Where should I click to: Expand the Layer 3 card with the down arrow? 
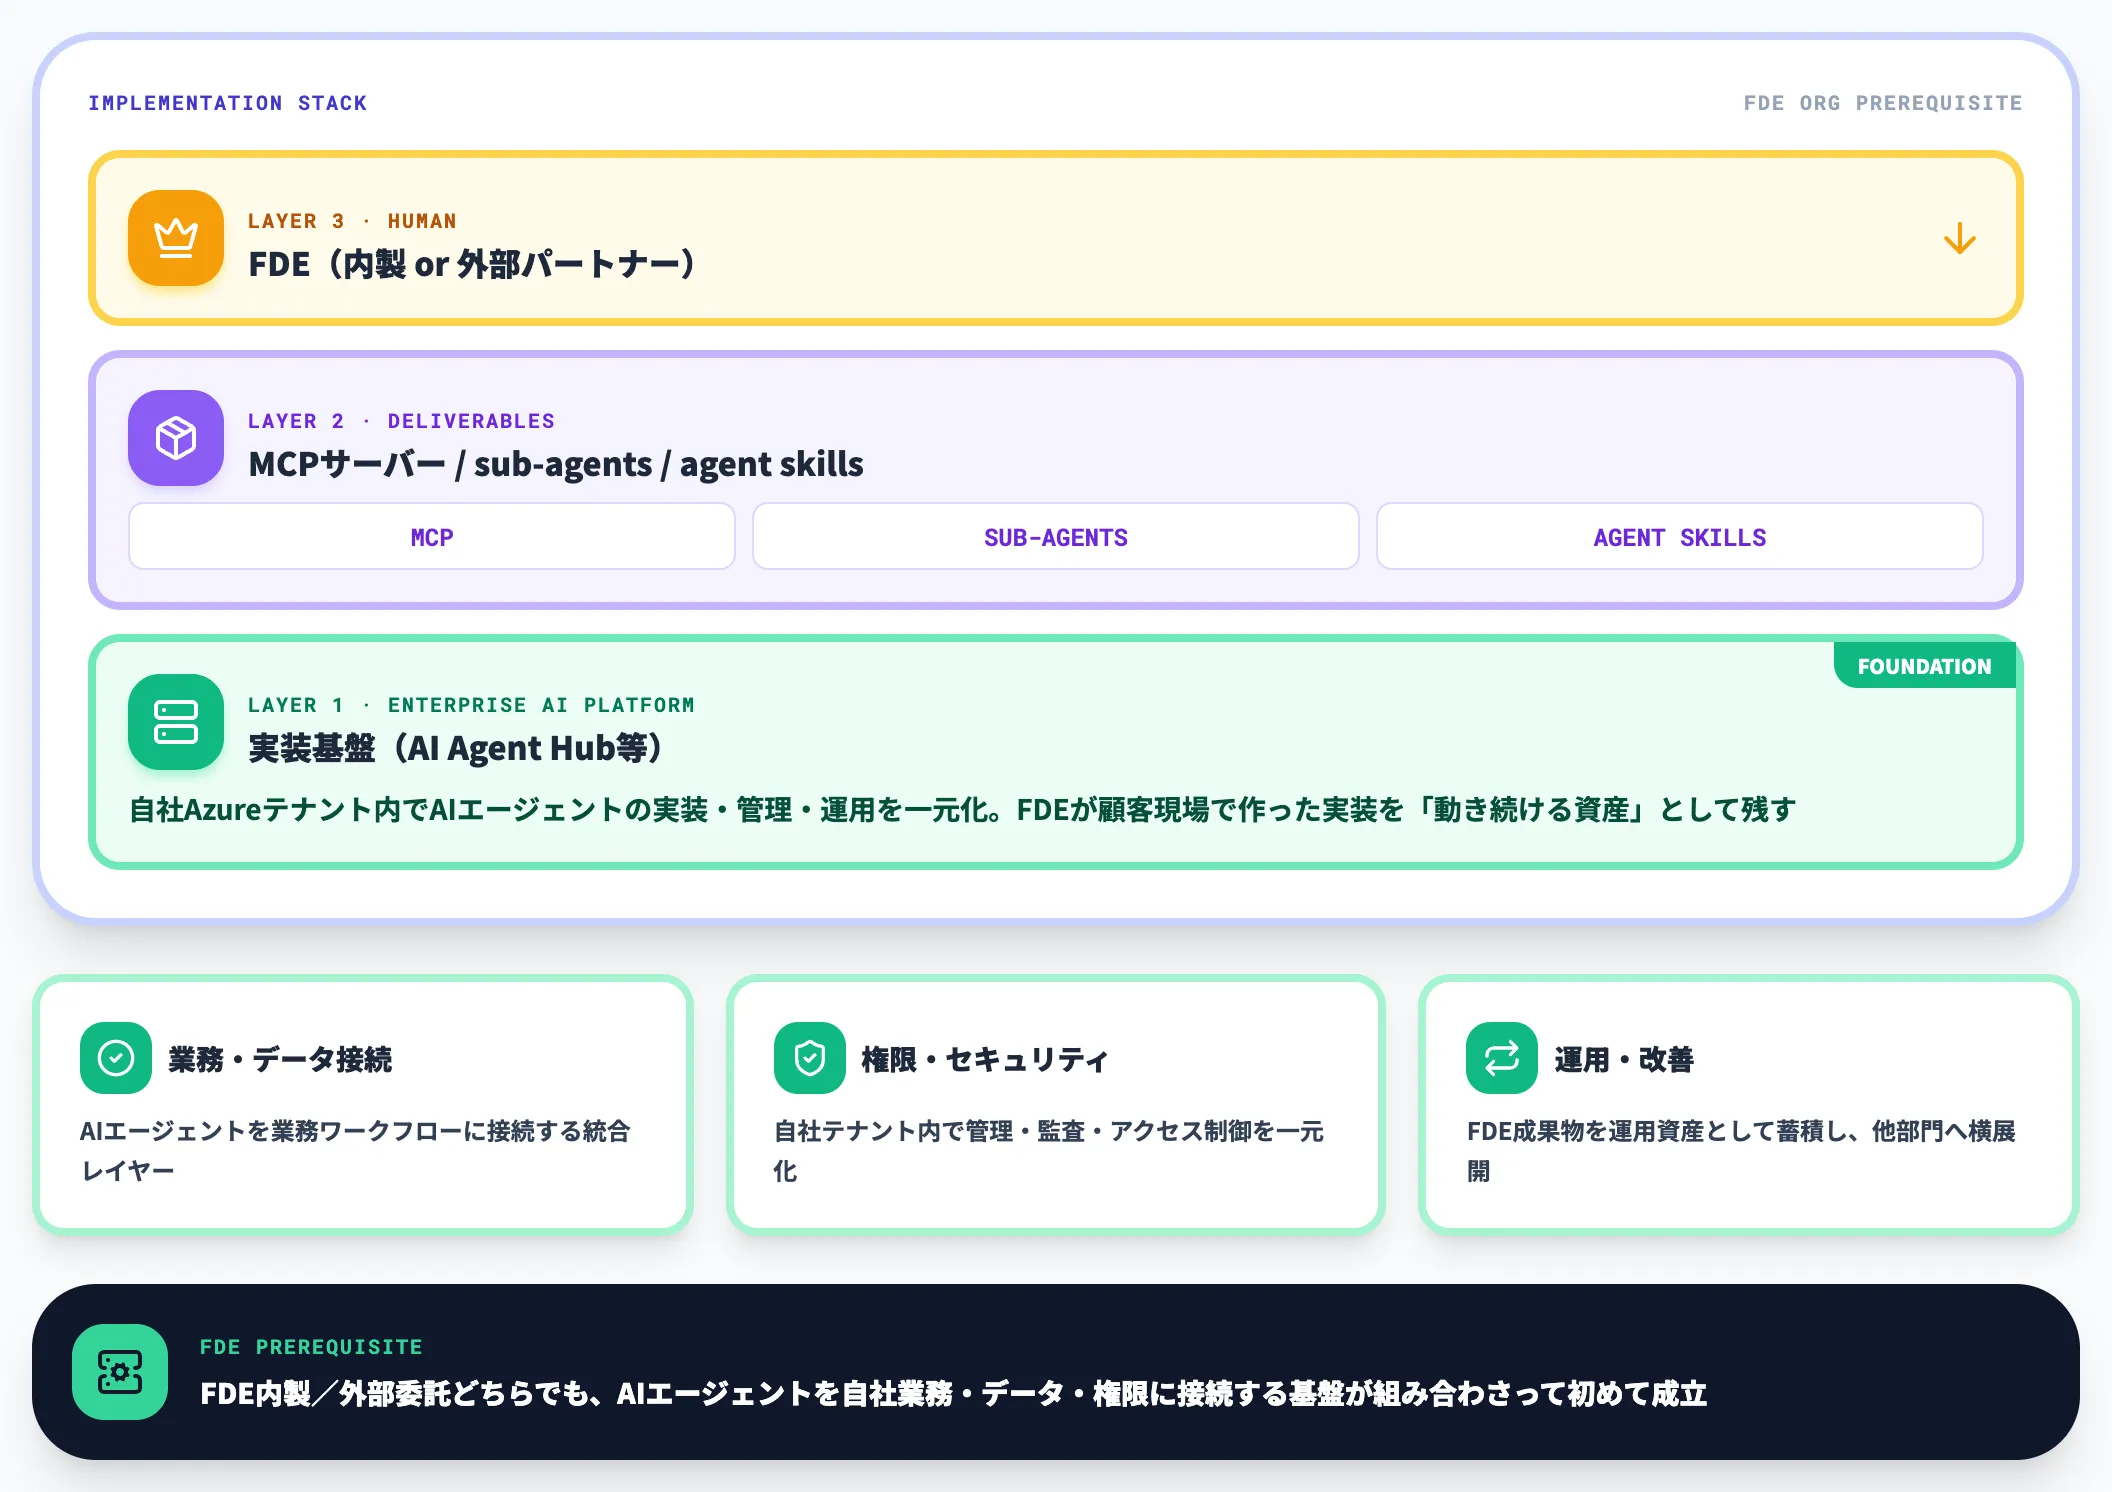[x=1959, y=238]
